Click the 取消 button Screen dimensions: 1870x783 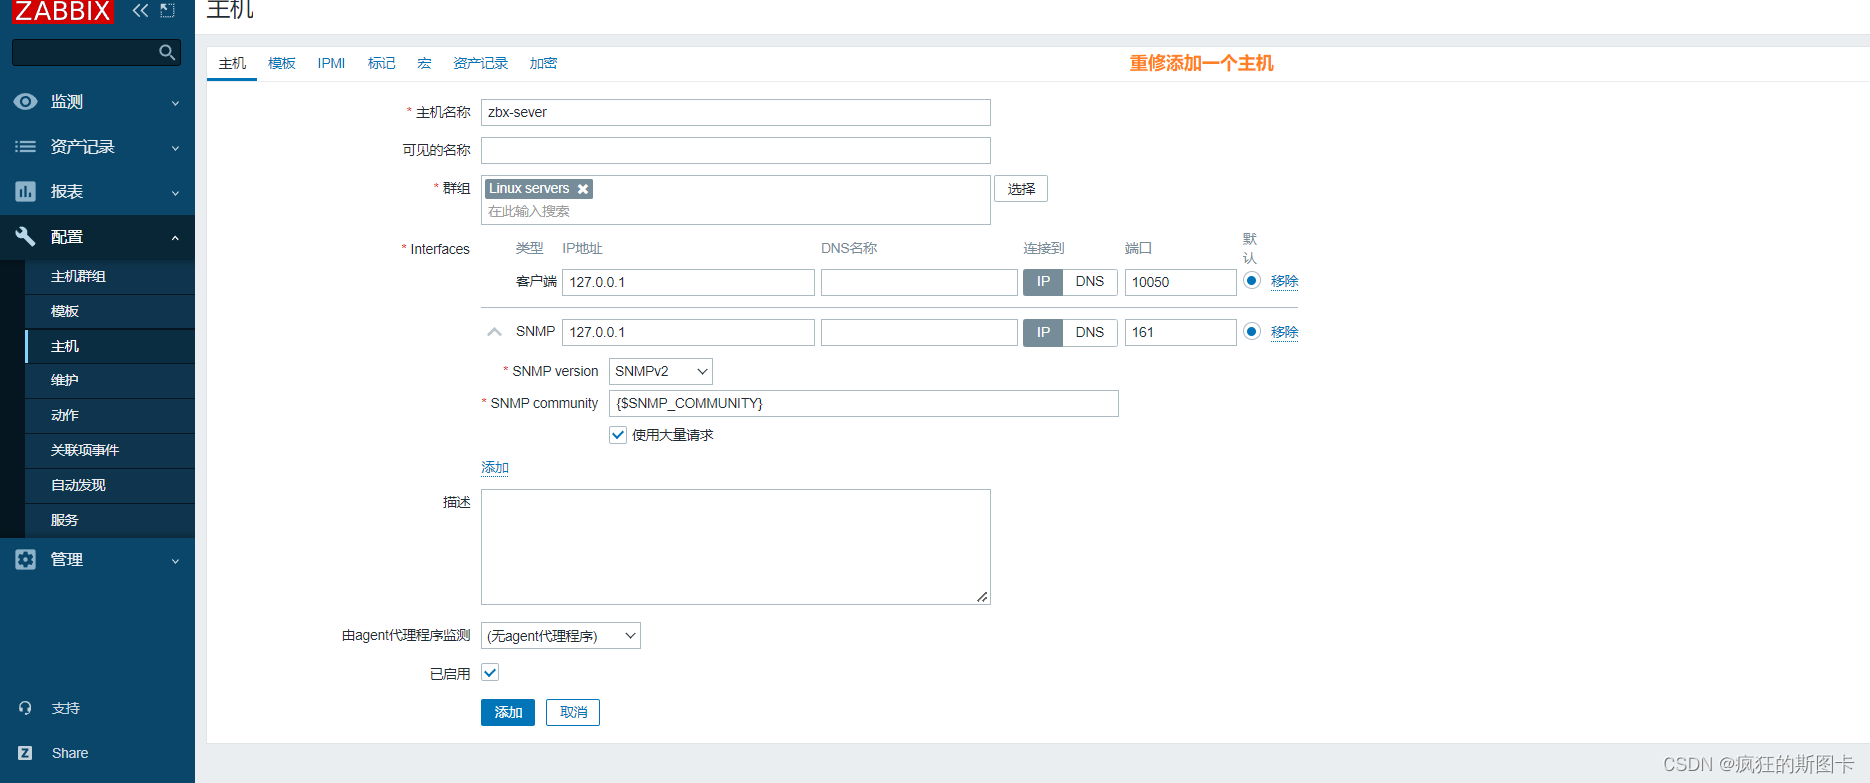(x=573, y=712)
